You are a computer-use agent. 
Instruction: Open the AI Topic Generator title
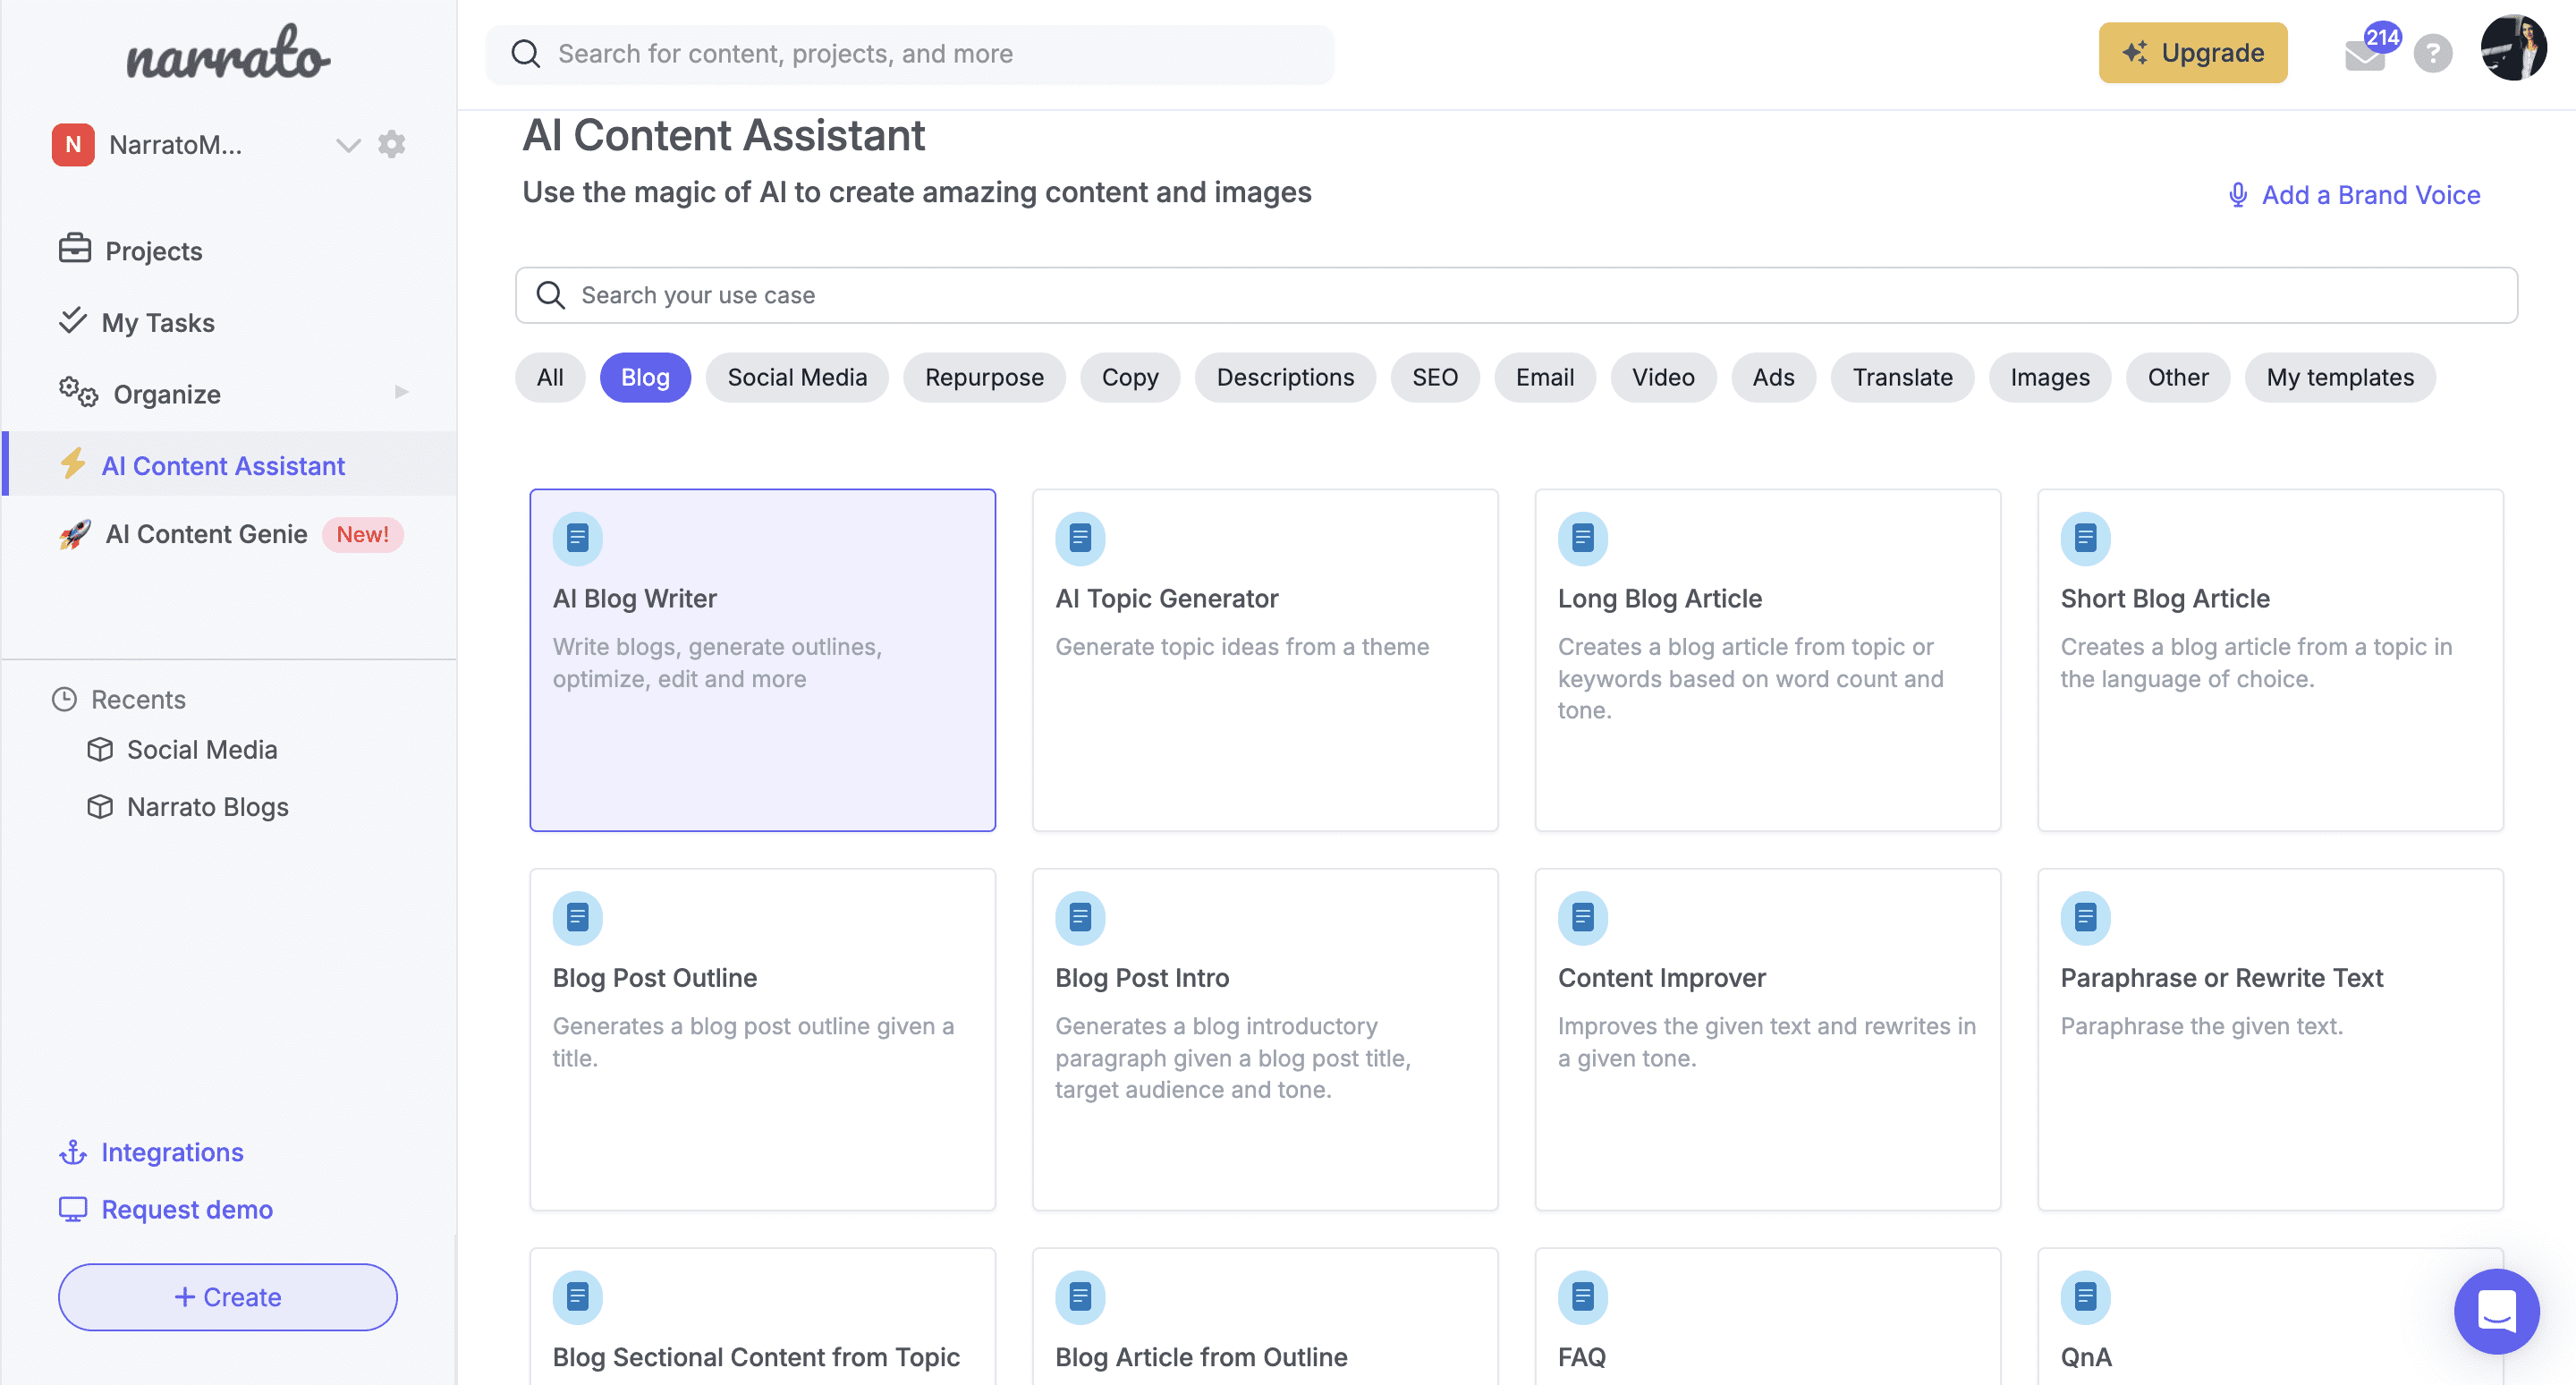click(1166, 598)
